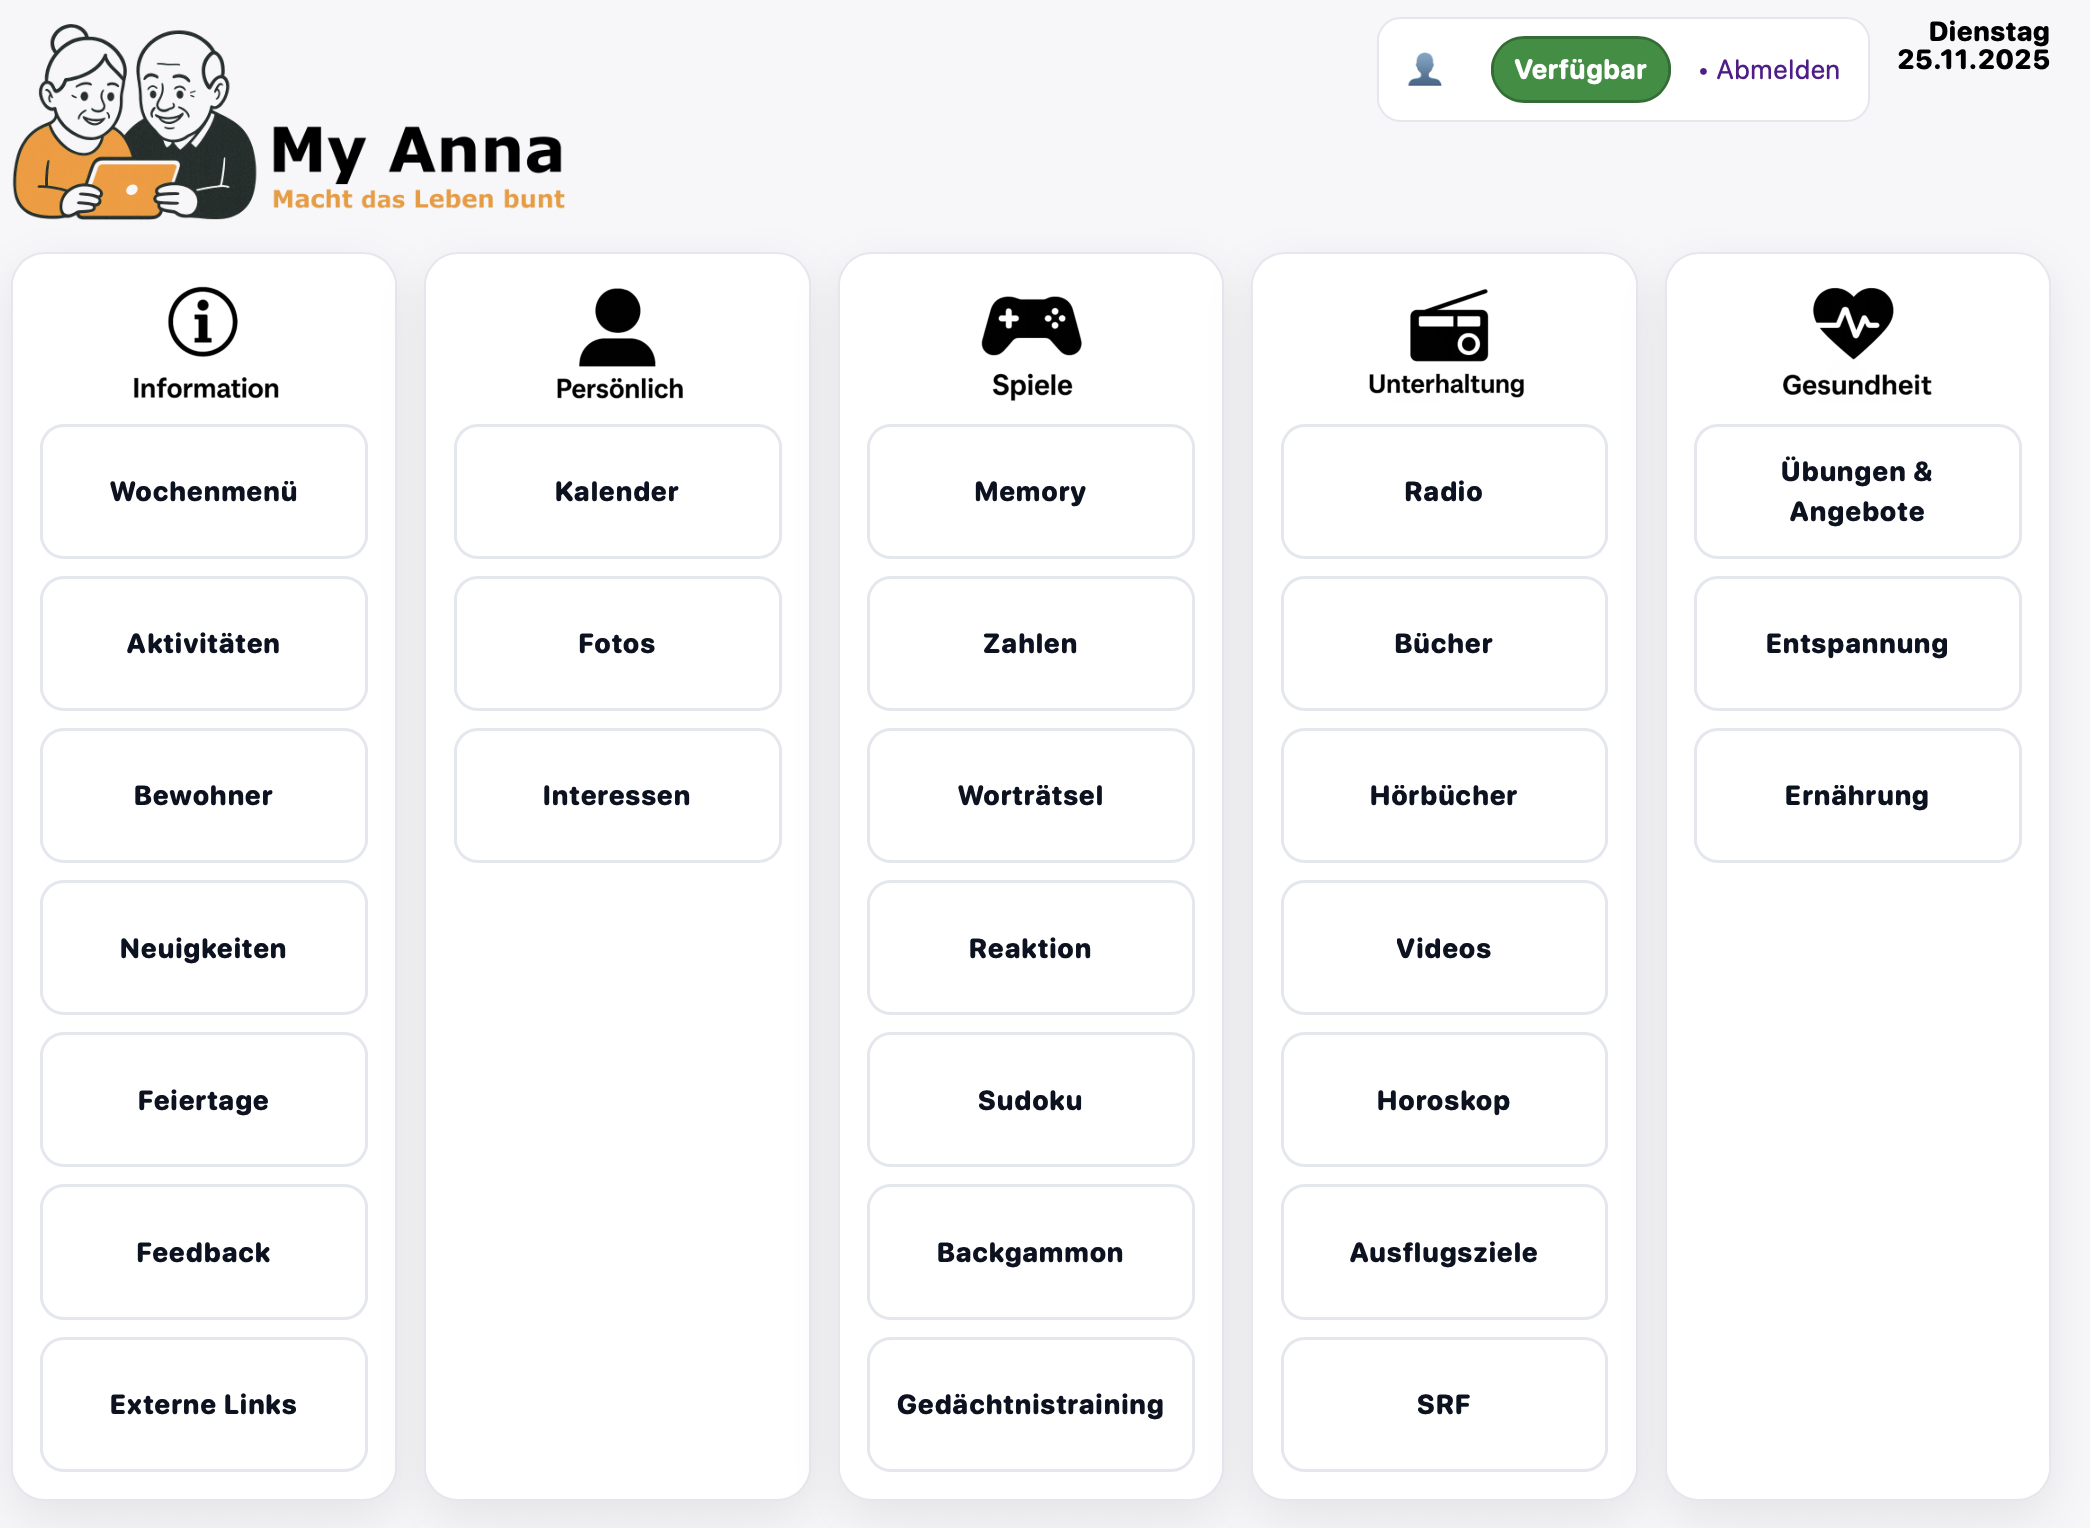Viewport: 2090px width, 1528px height.
Task: Click the Spiele gamepad icon
Action: pyautogui.click(x=1031, y=326)
